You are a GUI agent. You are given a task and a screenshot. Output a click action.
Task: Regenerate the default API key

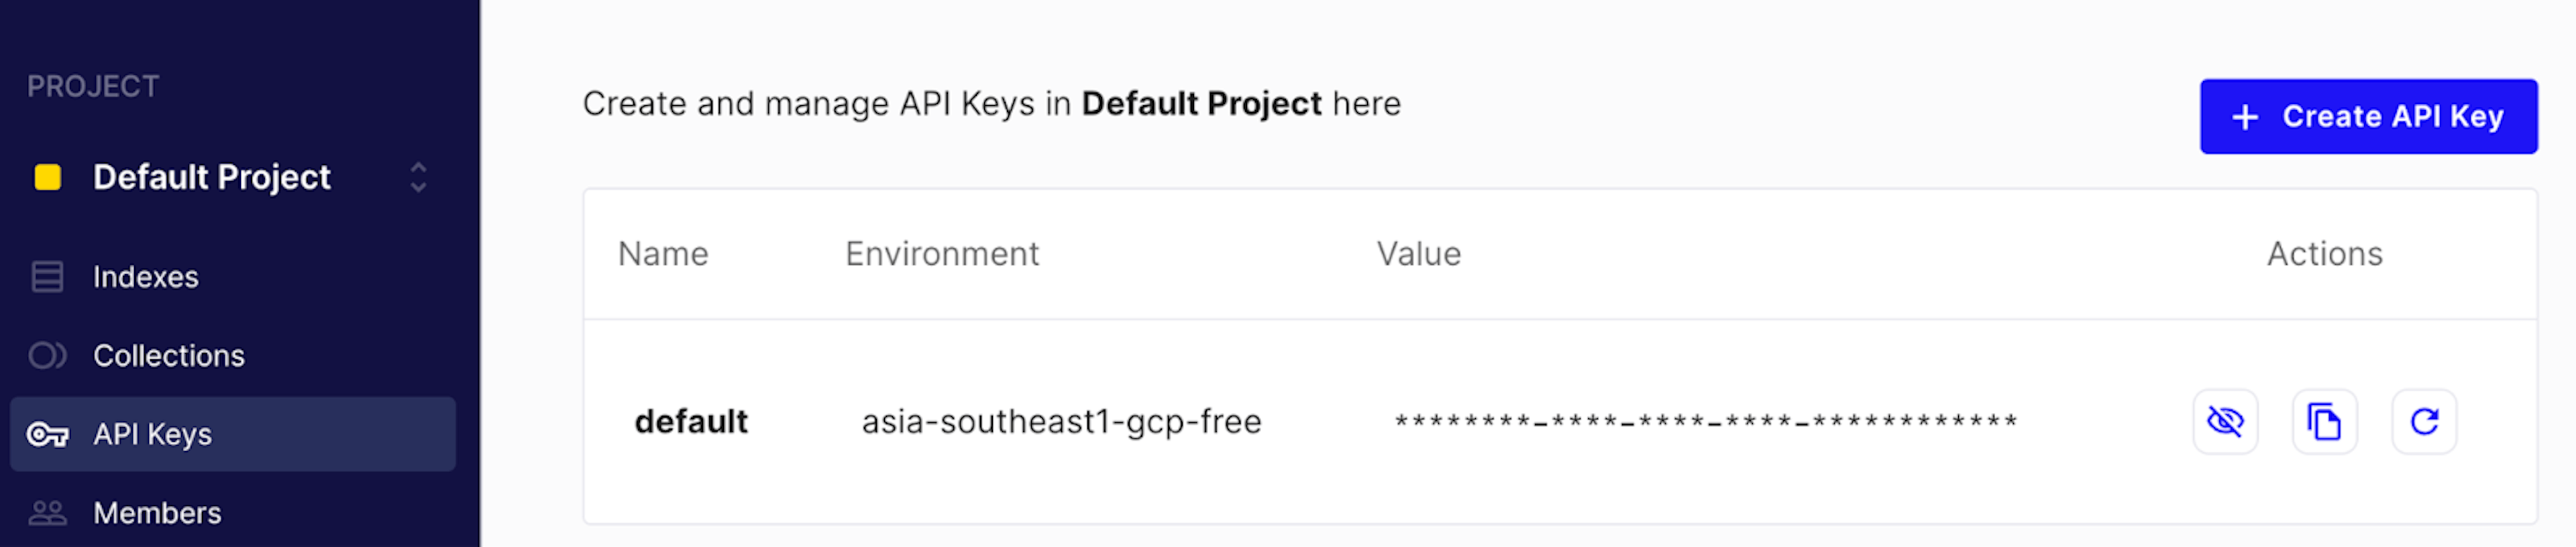point(2424,422)
